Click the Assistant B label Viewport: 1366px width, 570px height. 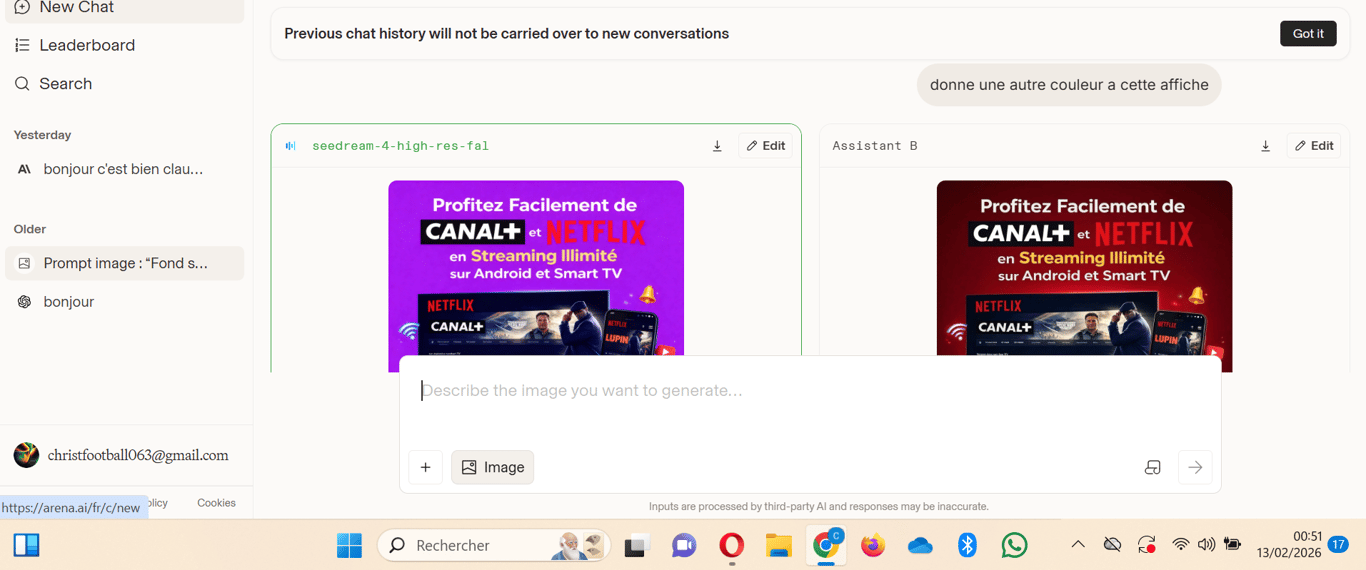[x=875, y=146]
